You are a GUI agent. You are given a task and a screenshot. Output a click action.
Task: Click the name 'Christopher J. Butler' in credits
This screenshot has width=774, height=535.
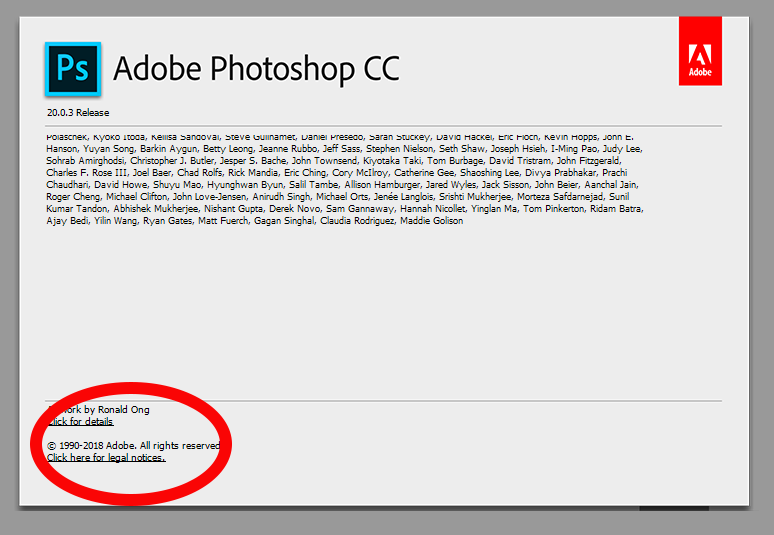click(172, 161)
